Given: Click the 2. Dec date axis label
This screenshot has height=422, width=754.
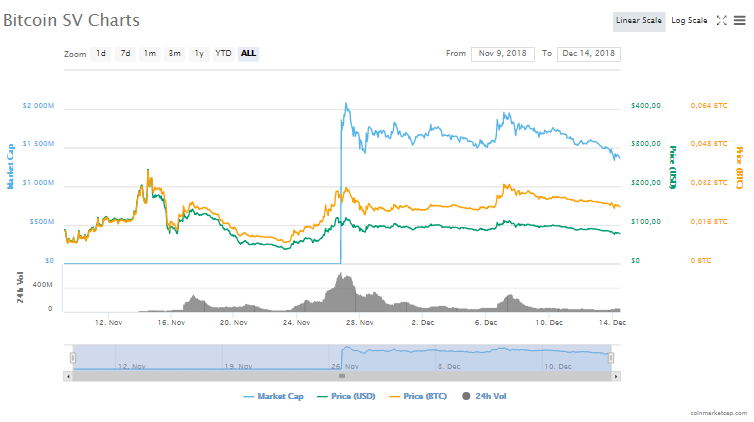Looking at the screenshot, I should click(x=423, y=323).
